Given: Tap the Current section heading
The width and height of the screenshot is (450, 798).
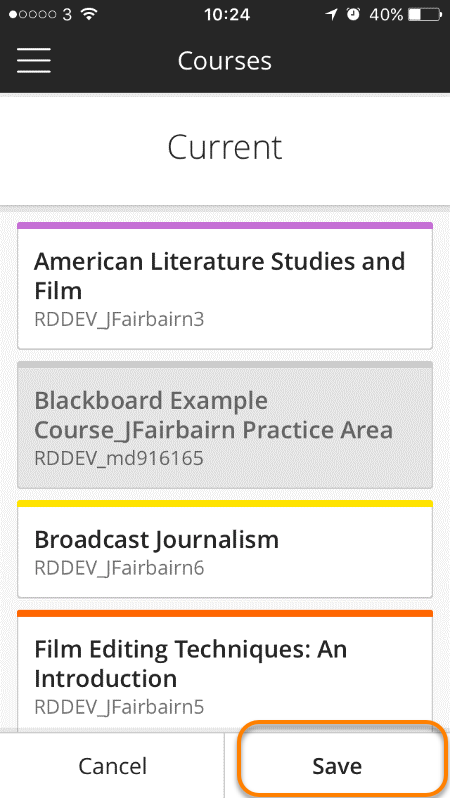Looking at the screenshot, I should pyautogui.click(x=224, y=147).
